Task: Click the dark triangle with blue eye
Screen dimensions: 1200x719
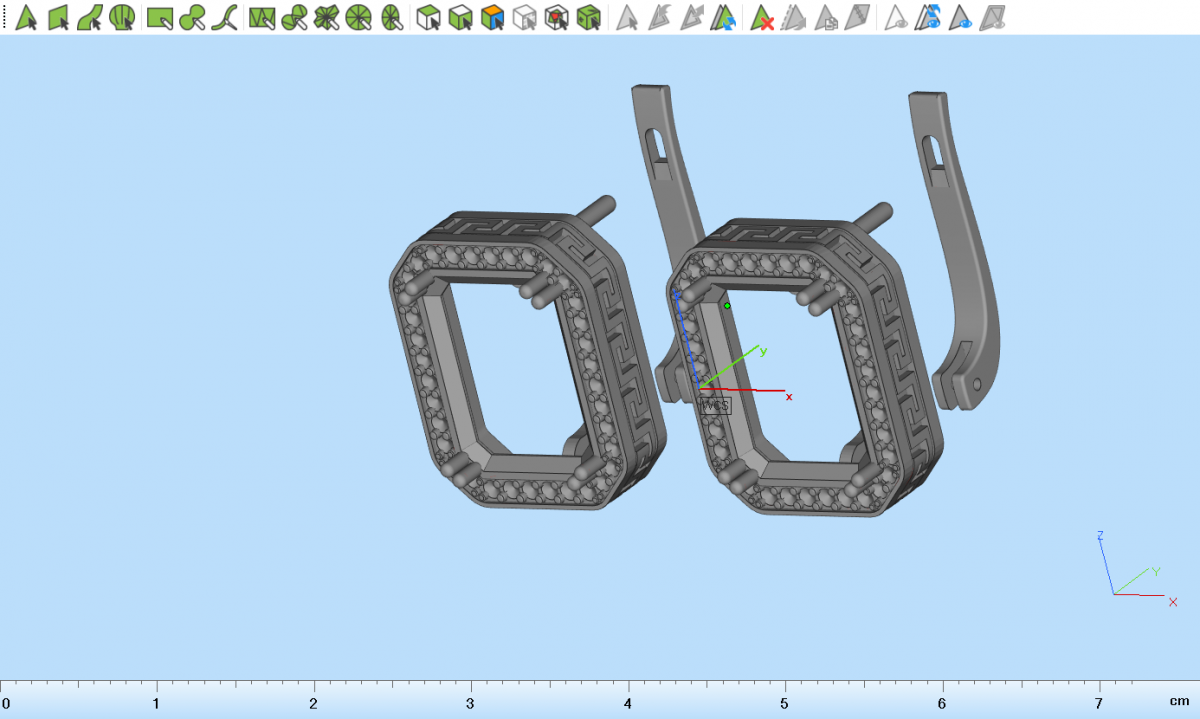Action: [x=961, y=17]
